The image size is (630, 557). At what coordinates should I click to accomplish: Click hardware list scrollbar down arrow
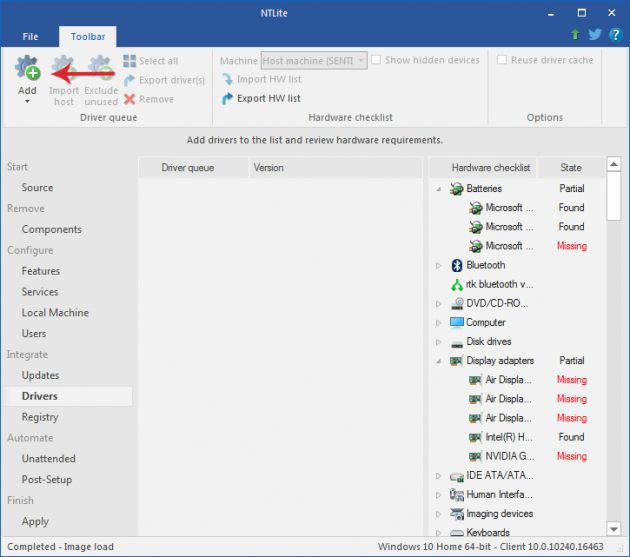(614, 529)
